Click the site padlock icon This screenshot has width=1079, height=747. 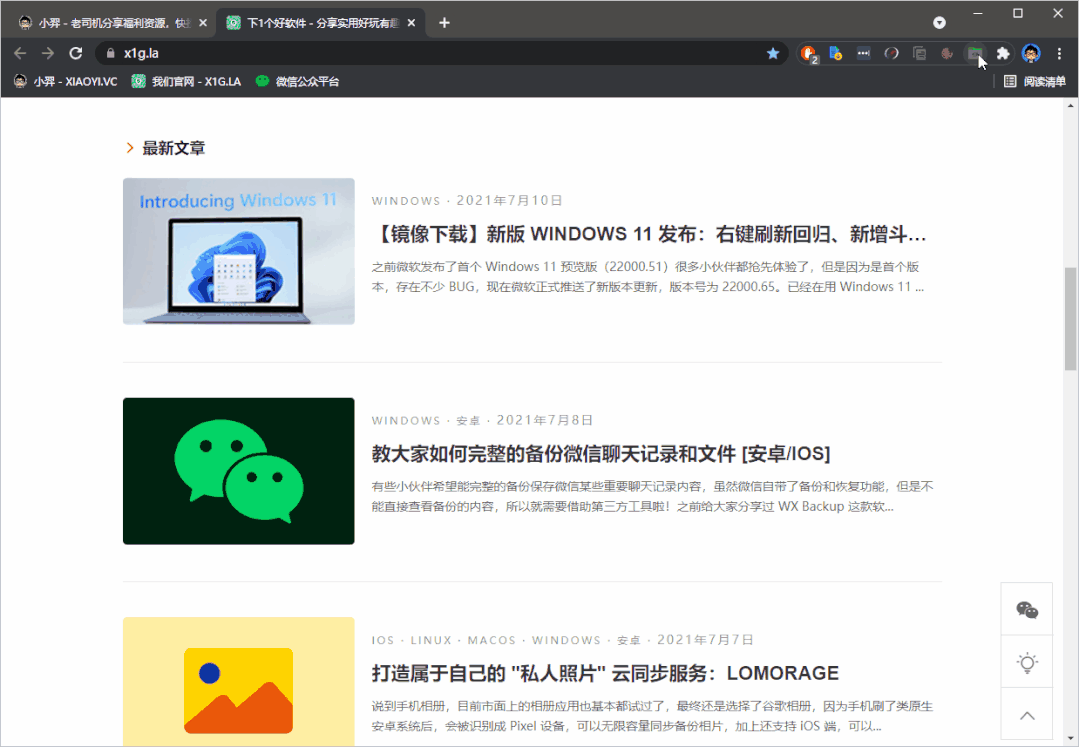click(x=110, y=53)
